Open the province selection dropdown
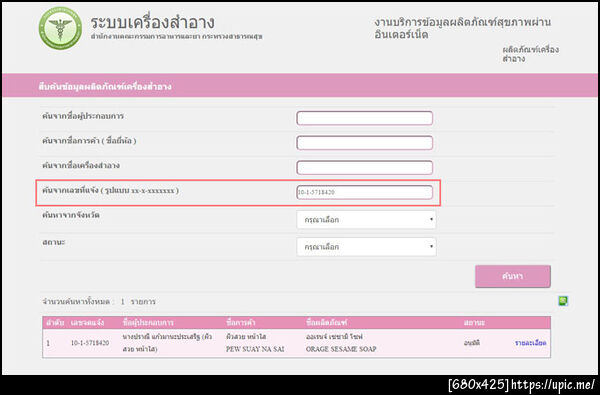This screenshot has height=395, width=600. tap(366, 220)
